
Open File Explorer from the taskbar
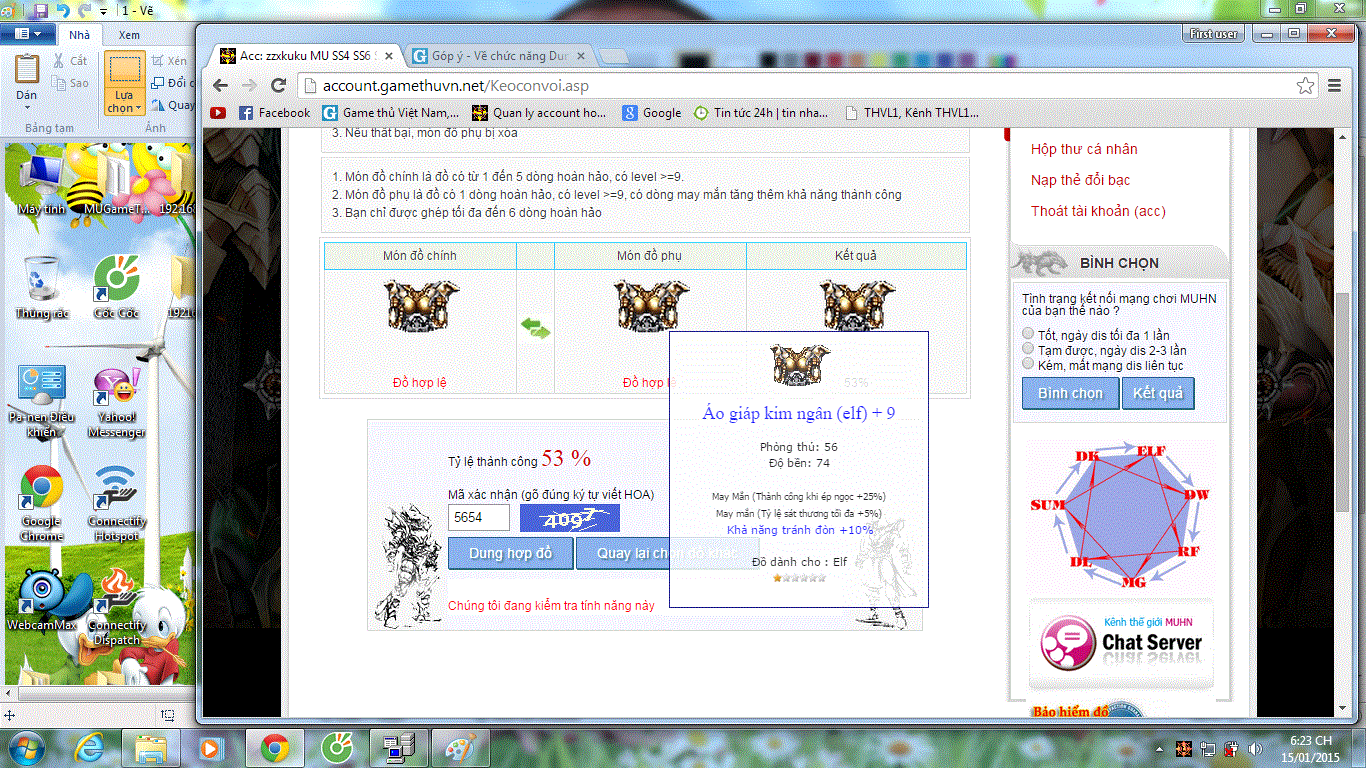click(151, 747)
